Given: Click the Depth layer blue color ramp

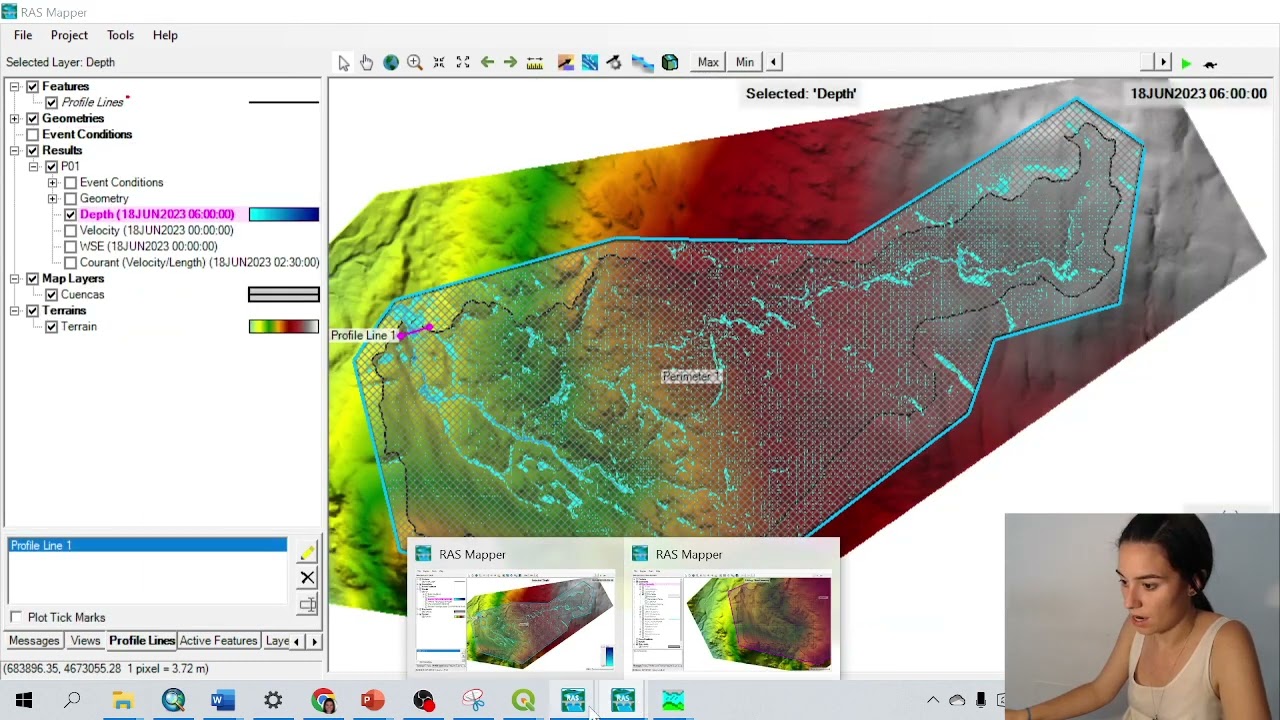Looking at the screenshot, I should click(x=284, y=214).
